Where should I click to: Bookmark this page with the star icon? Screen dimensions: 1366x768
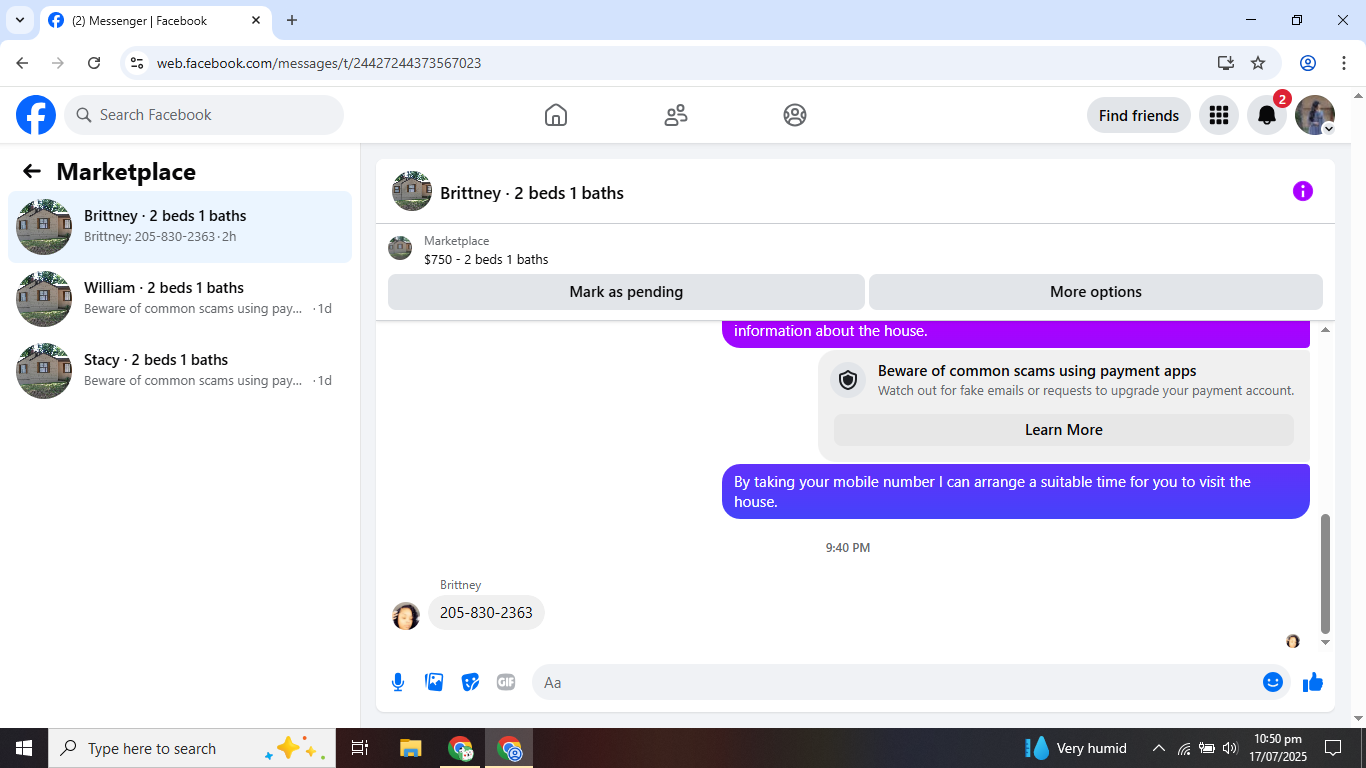tap(1258, 63)
